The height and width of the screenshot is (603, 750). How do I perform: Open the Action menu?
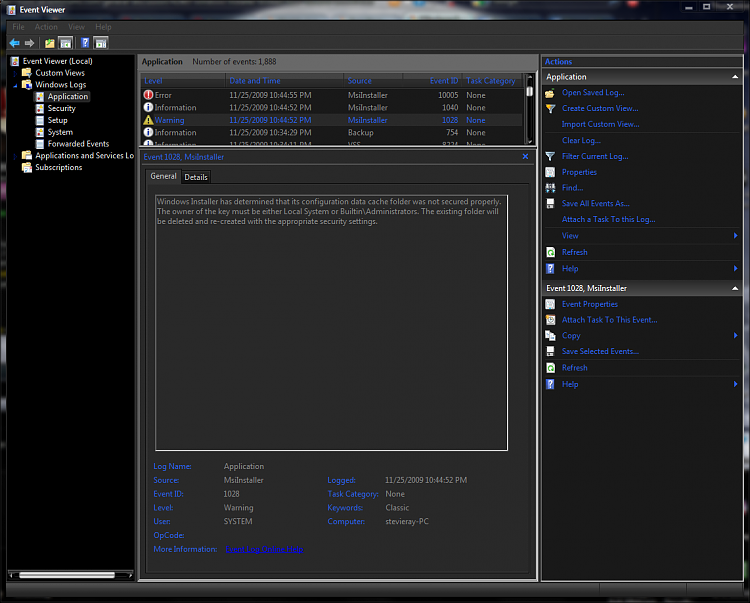[46, 27]
